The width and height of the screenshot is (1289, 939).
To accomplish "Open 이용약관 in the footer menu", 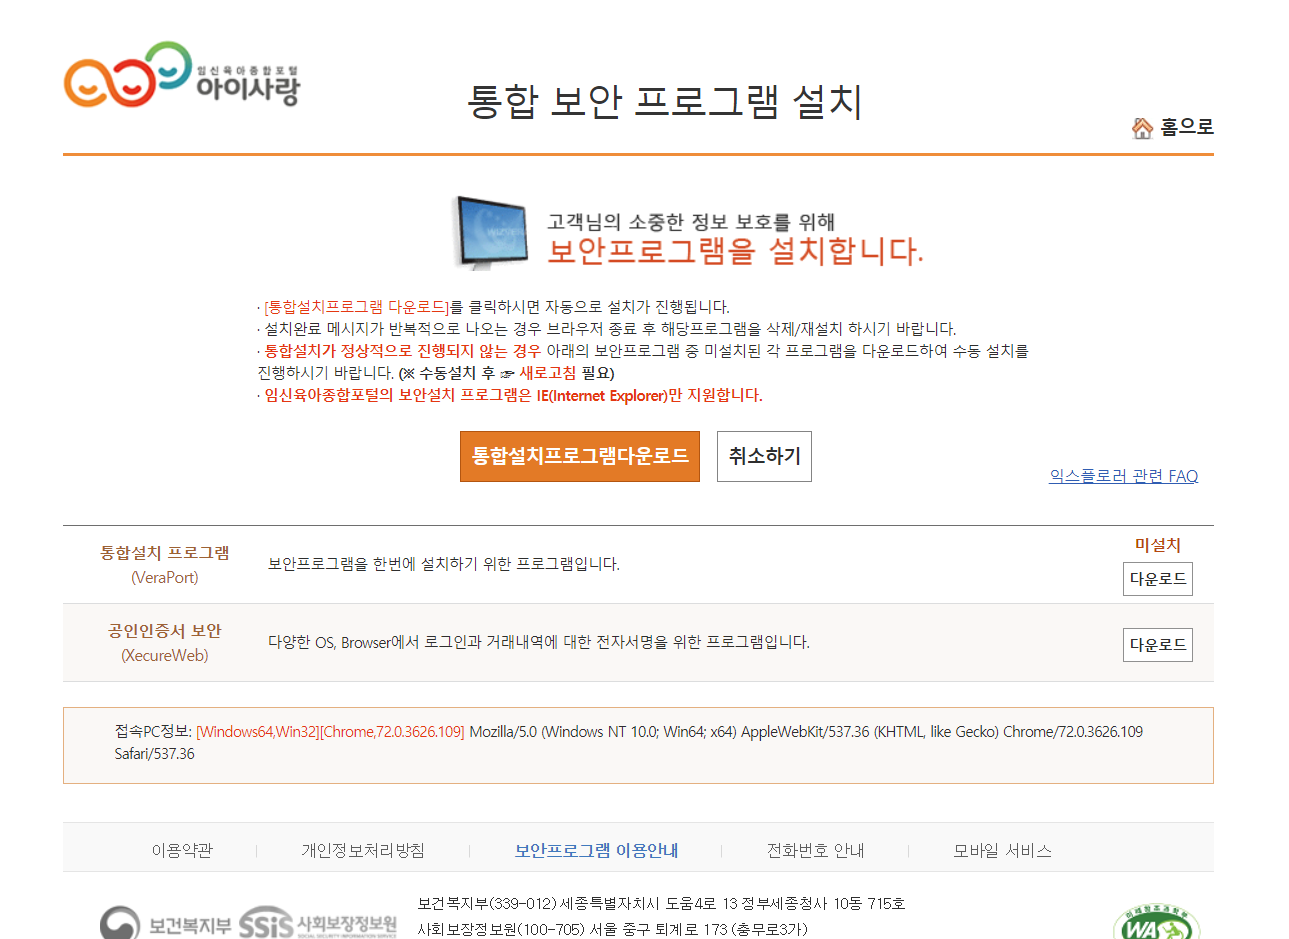I will (x=182, y=851).
